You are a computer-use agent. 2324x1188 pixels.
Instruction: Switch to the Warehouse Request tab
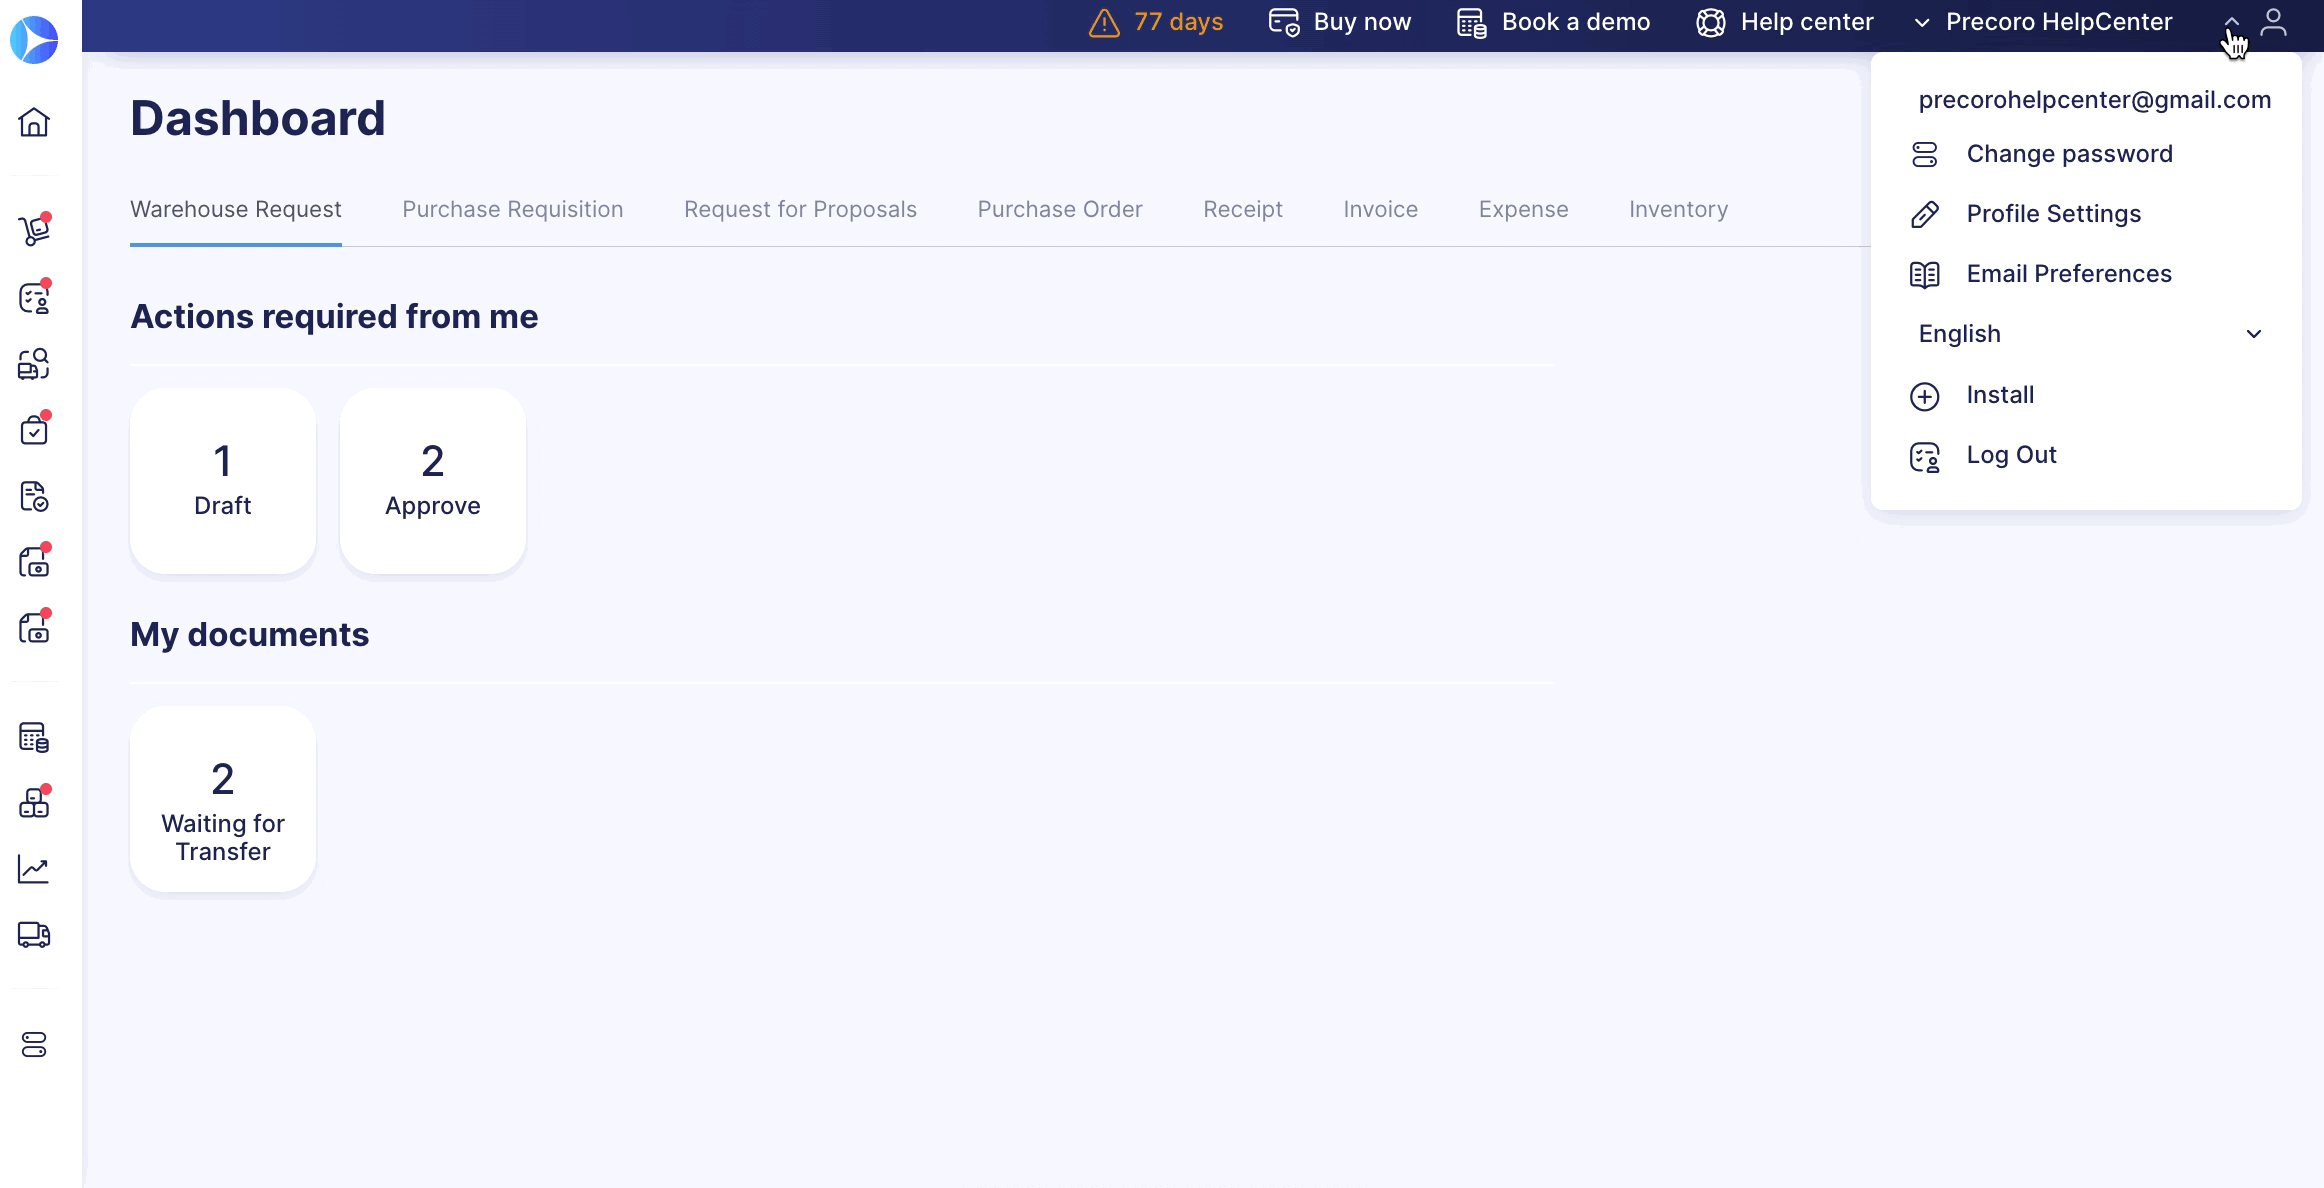click(236, 209)
